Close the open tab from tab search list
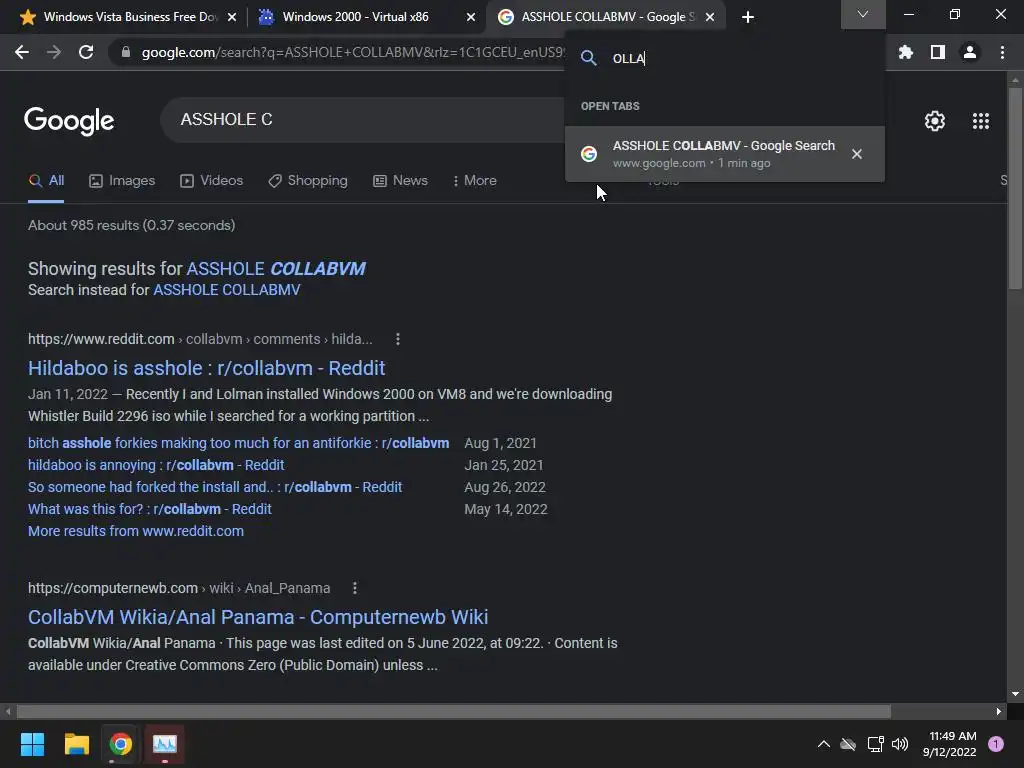 tap(857, 153)
